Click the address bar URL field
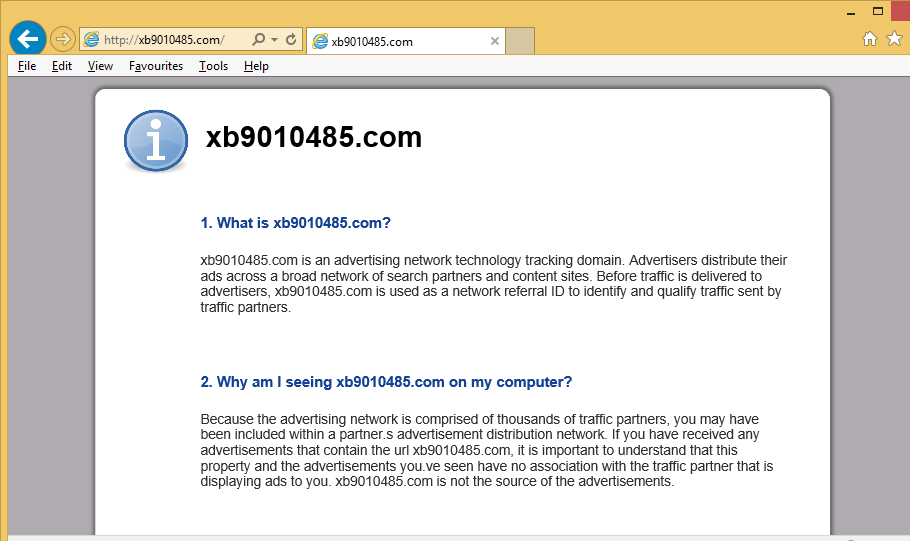The width and height of the screenshot is (910, 541). point(170,40)
